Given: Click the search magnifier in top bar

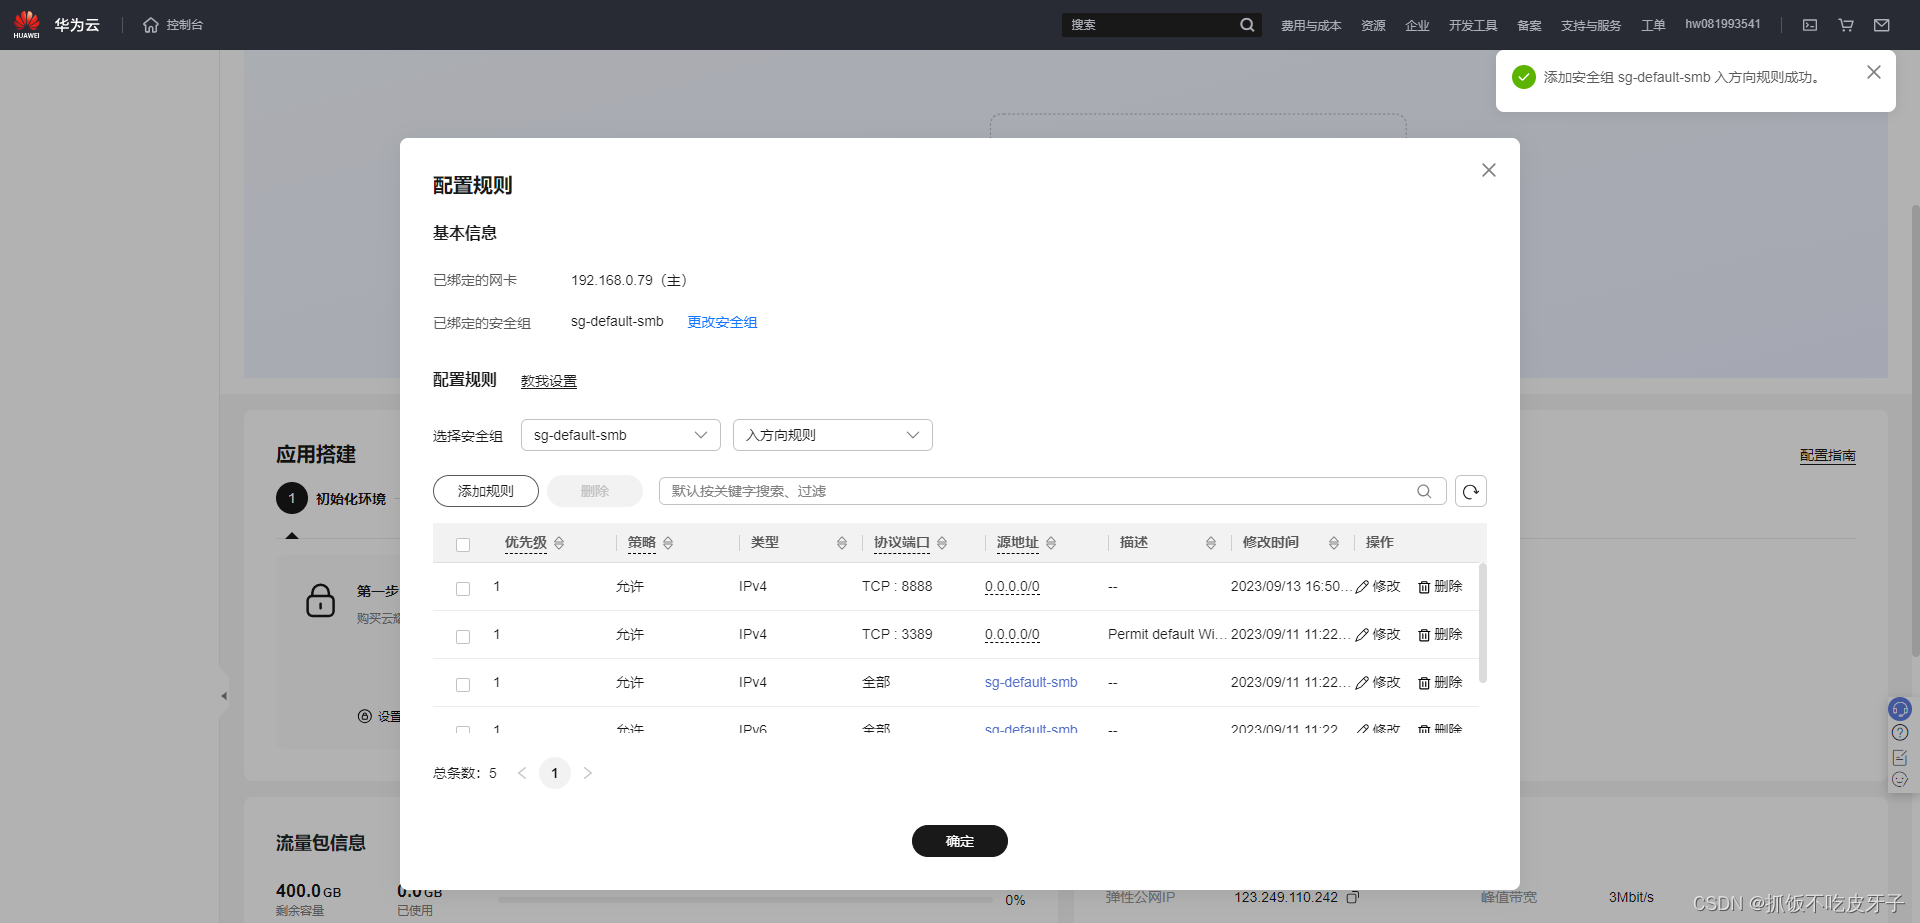Looking at the screenshot, I should click(x=1247, y=25).
